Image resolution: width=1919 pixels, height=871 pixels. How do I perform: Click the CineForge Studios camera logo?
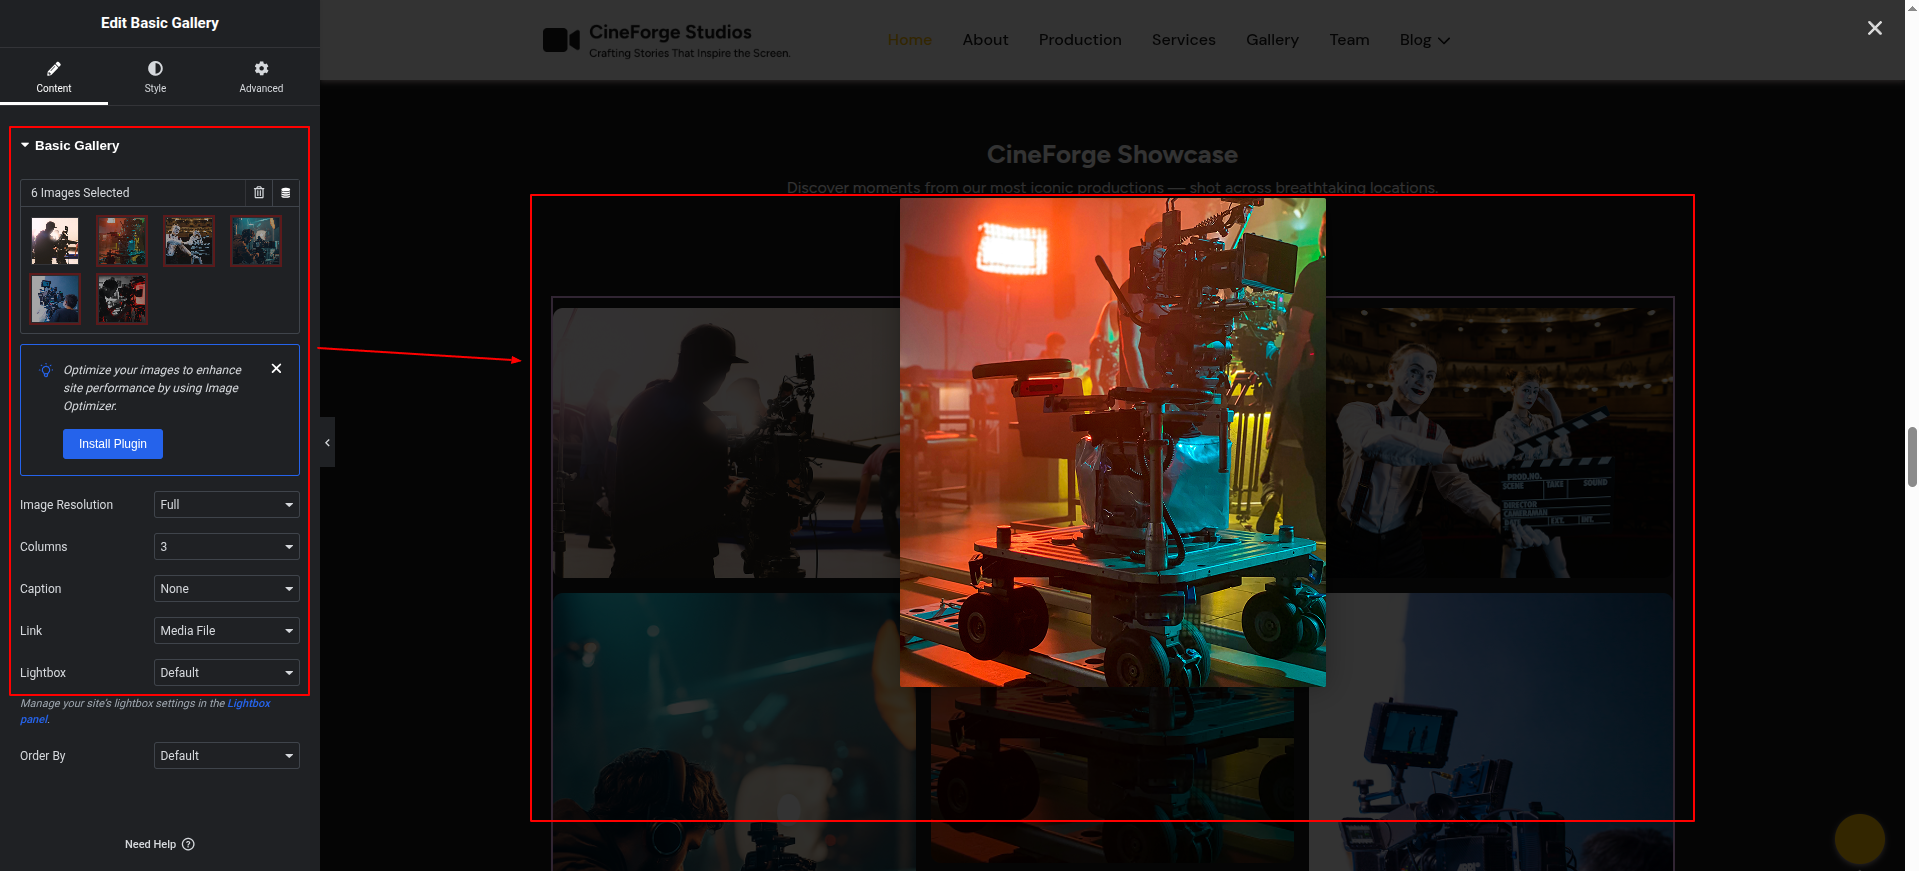561,40
